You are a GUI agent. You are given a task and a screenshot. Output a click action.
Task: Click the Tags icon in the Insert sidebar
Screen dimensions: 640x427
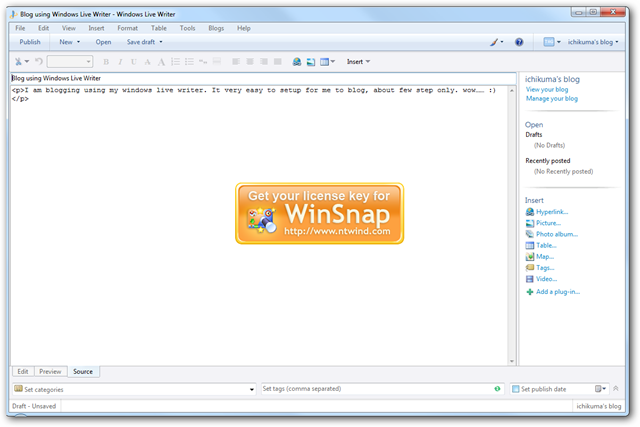[x=530, y=267]
